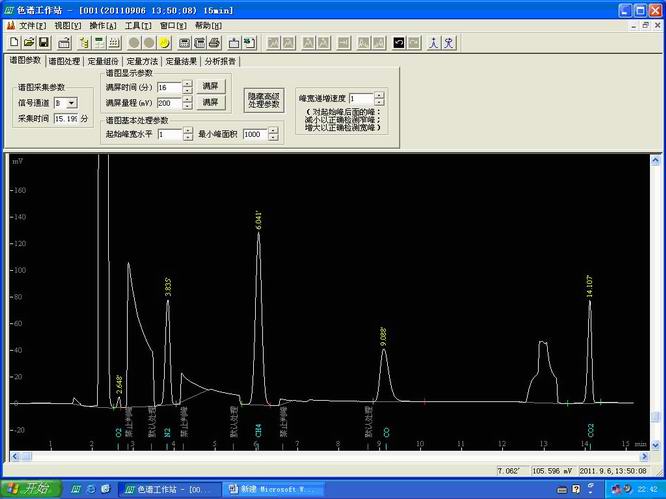This screenshot has width=666, height=499.
Task: Click the toolbar icon right of Save
Action: 65,42
